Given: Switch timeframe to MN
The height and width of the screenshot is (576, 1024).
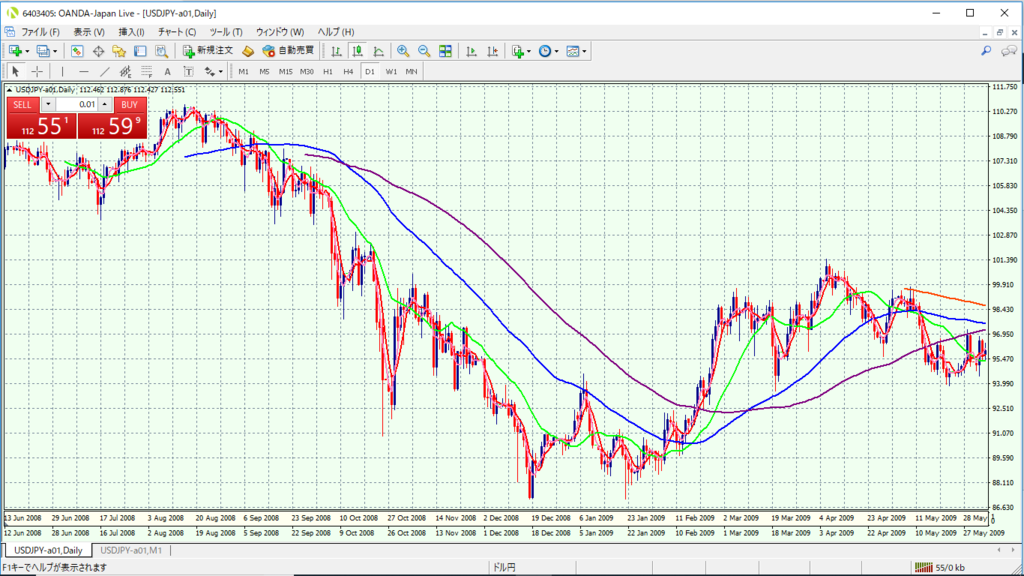Looking at the screenshot, I should click(411, 72).
